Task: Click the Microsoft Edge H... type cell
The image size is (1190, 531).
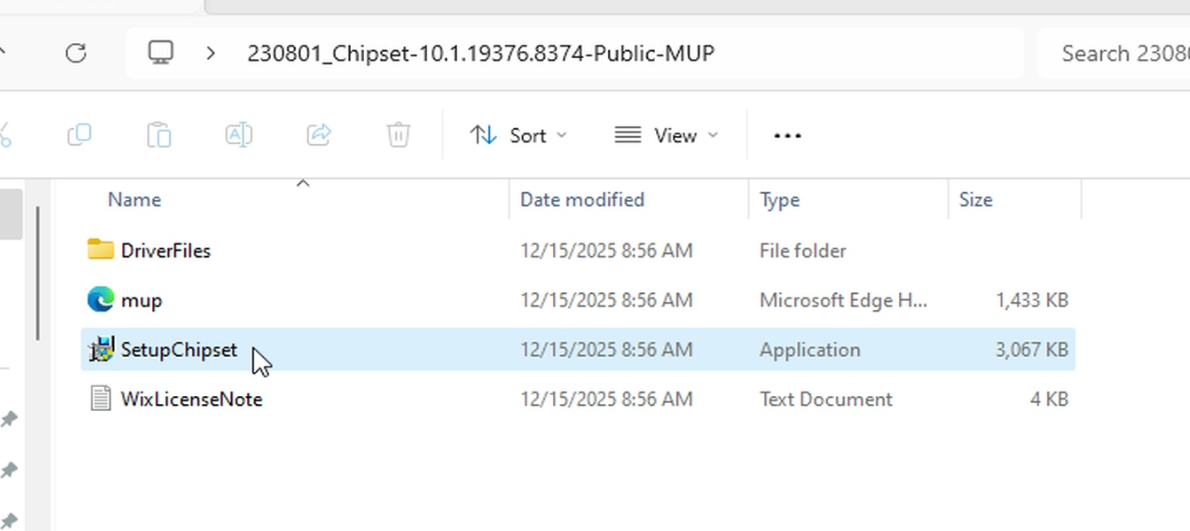Action: pyautogui.click(x=843, y=300)
